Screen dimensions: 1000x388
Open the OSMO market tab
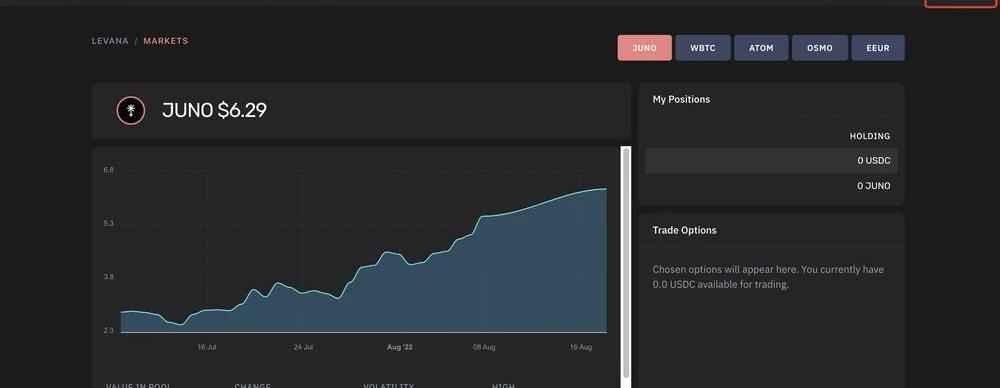[820, 48]
